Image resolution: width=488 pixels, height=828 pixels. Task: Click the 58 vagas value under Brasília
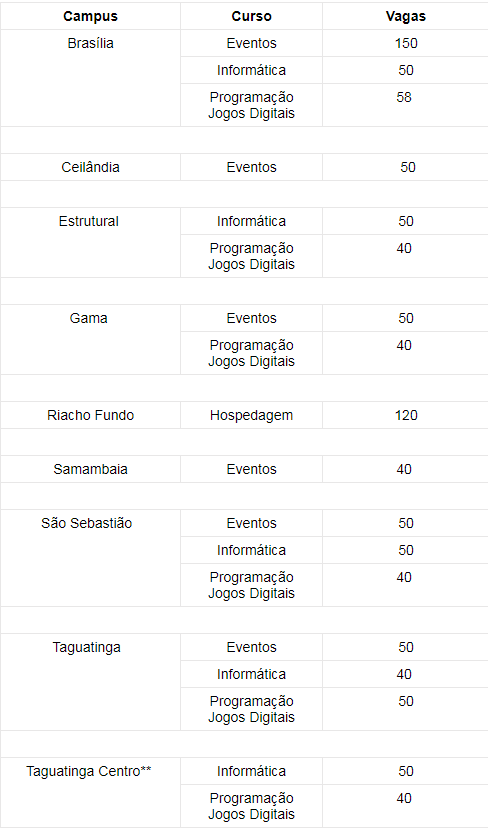(403, 97)
